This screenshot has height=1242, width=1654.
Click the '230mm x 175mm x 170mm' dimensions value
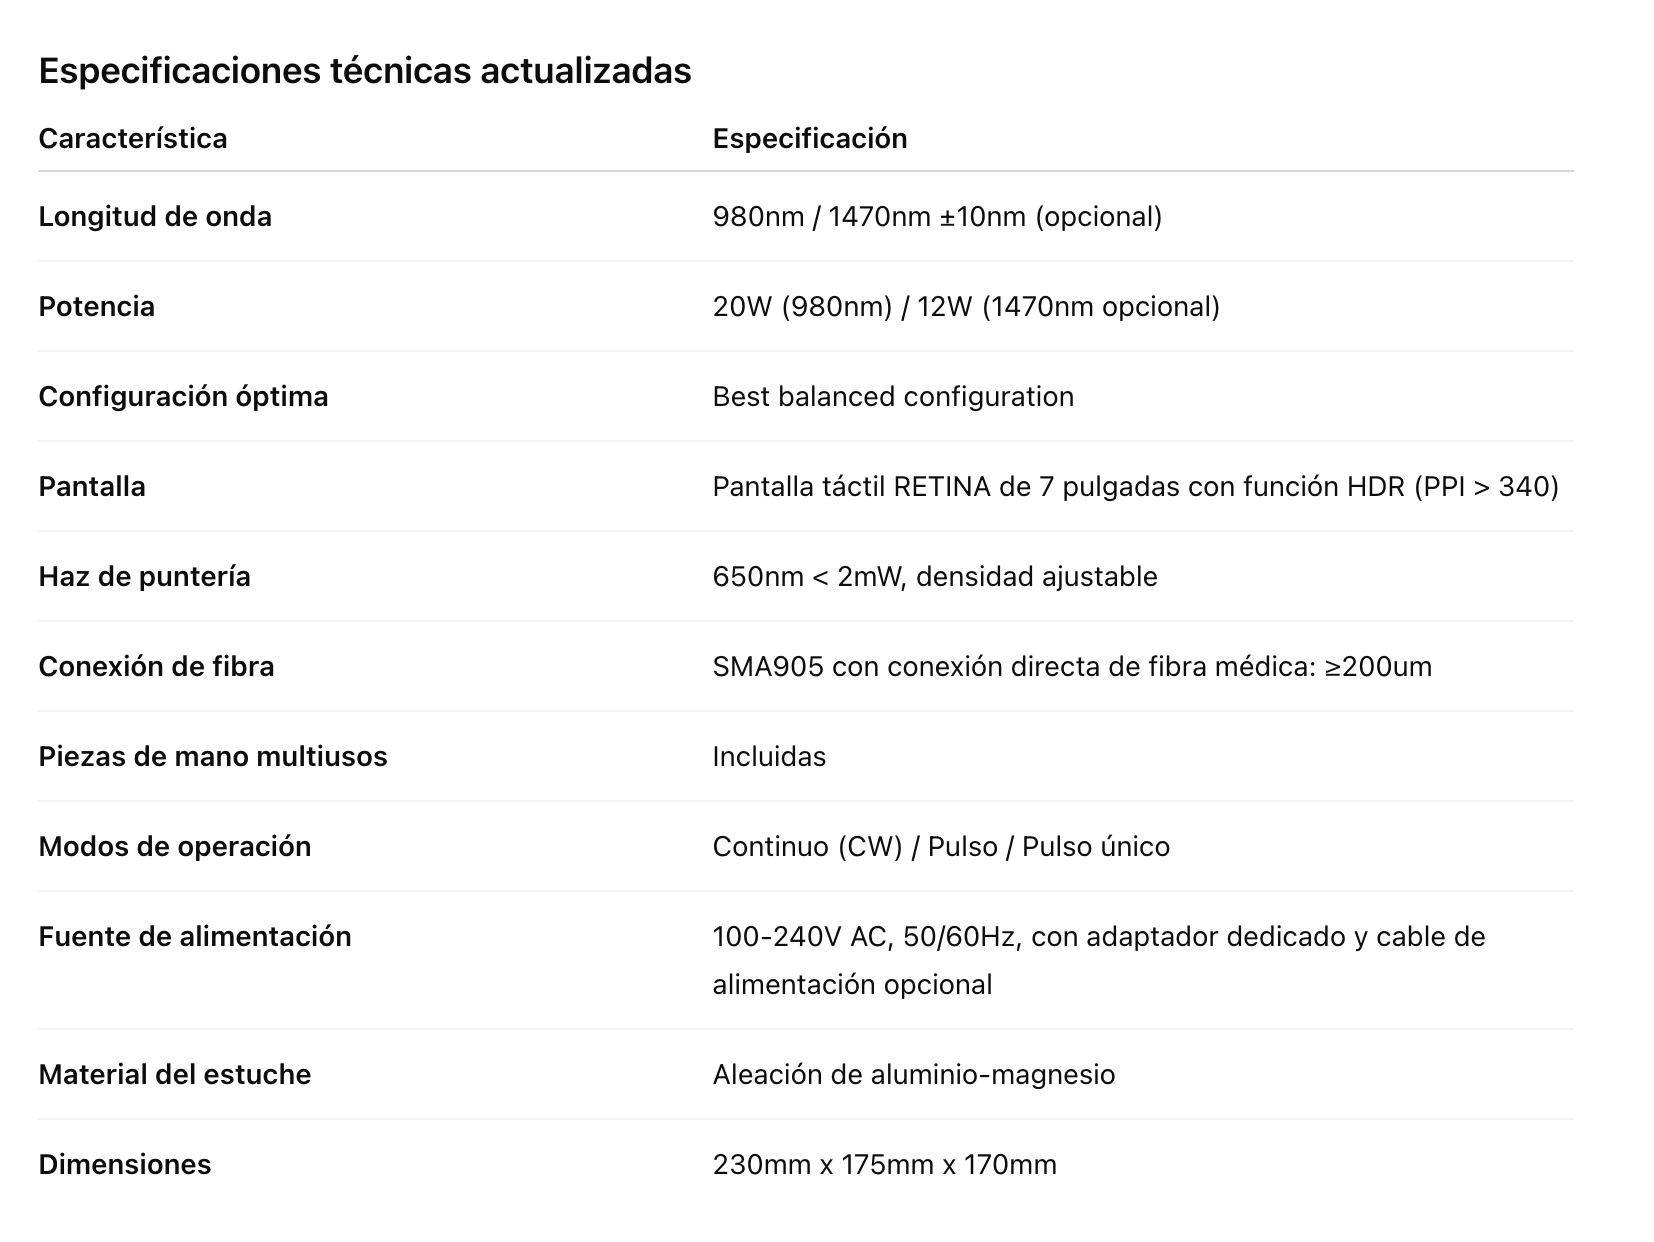[x=884, y=1164]
